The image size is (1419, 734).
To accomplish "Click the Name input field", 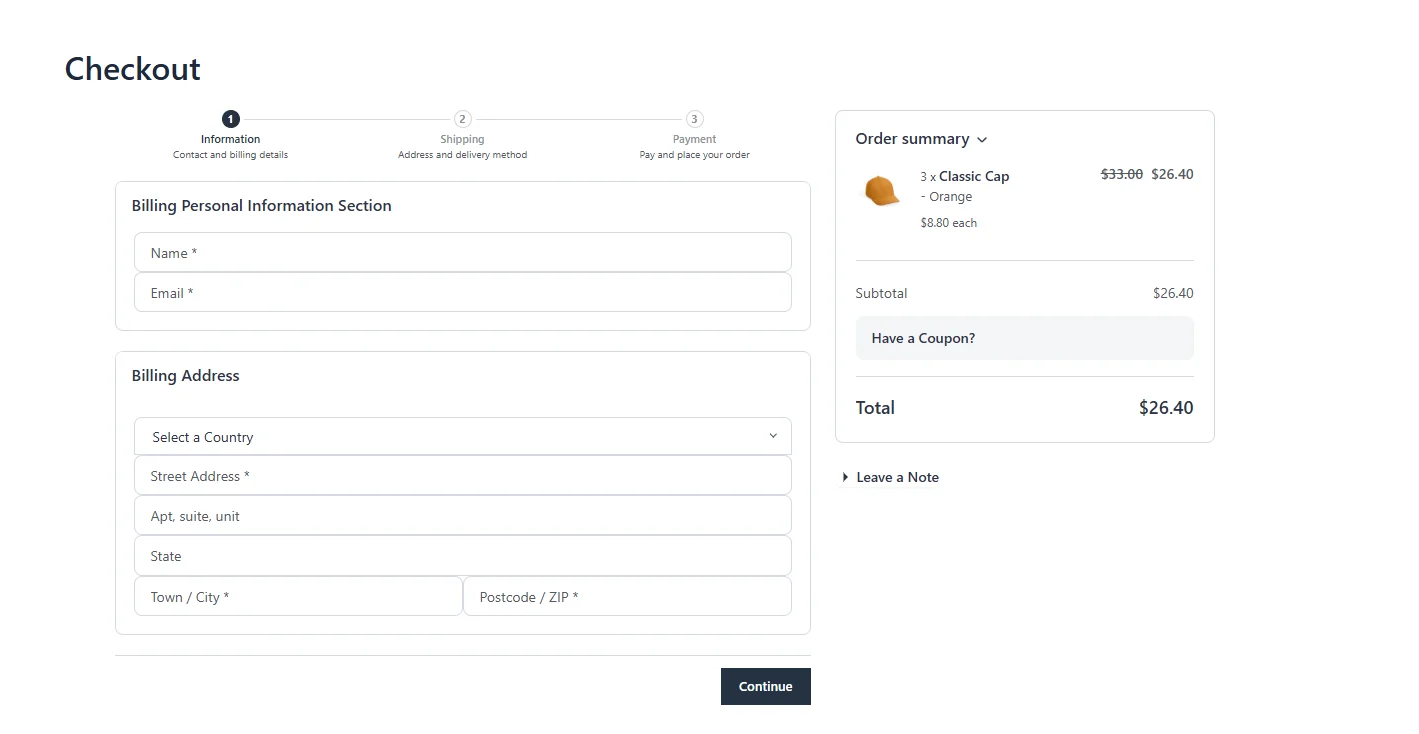I will pyautogui.click(x=463, y=253).
